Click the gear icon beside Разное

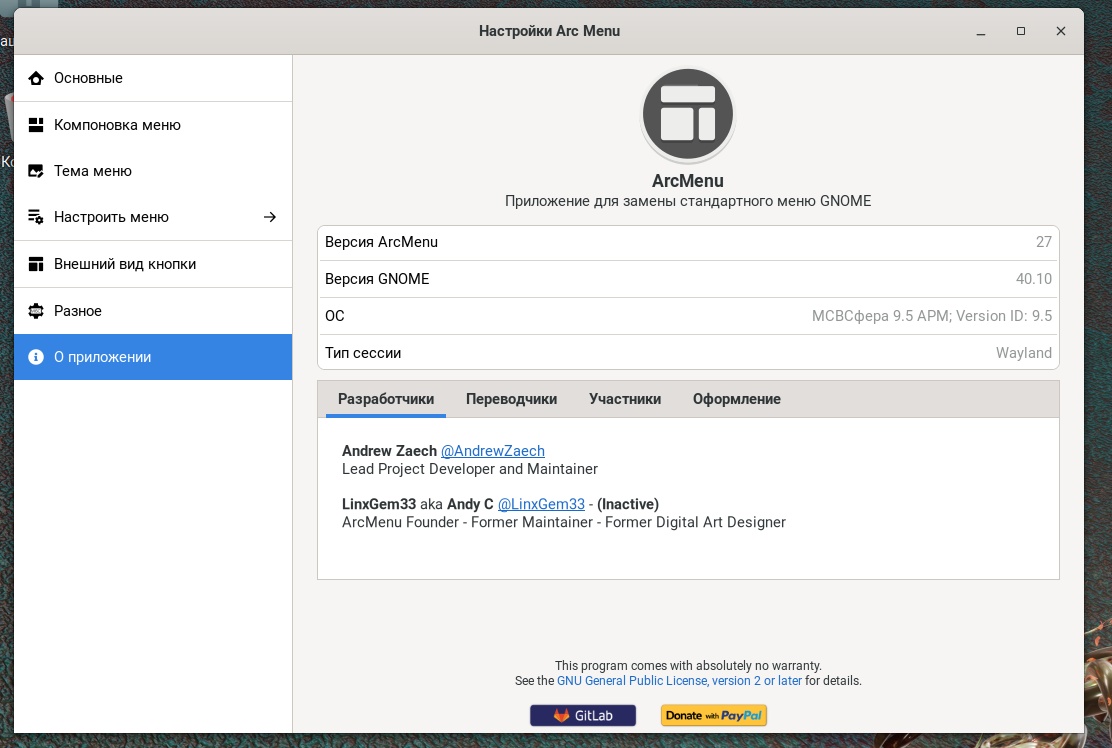click(35, 311)
